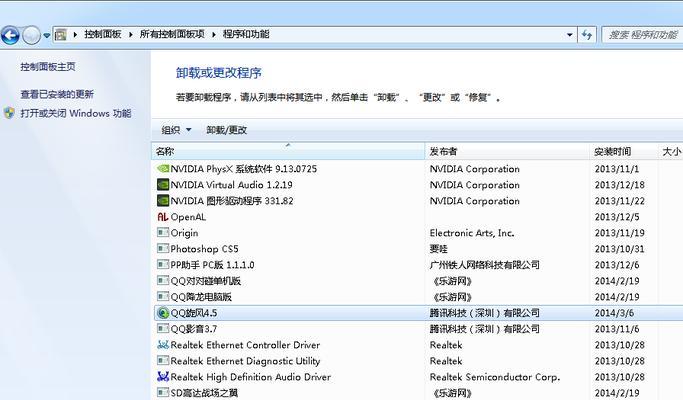Sort by the 名称 column header
683x400 pixels.
click(x=288, y=151)
